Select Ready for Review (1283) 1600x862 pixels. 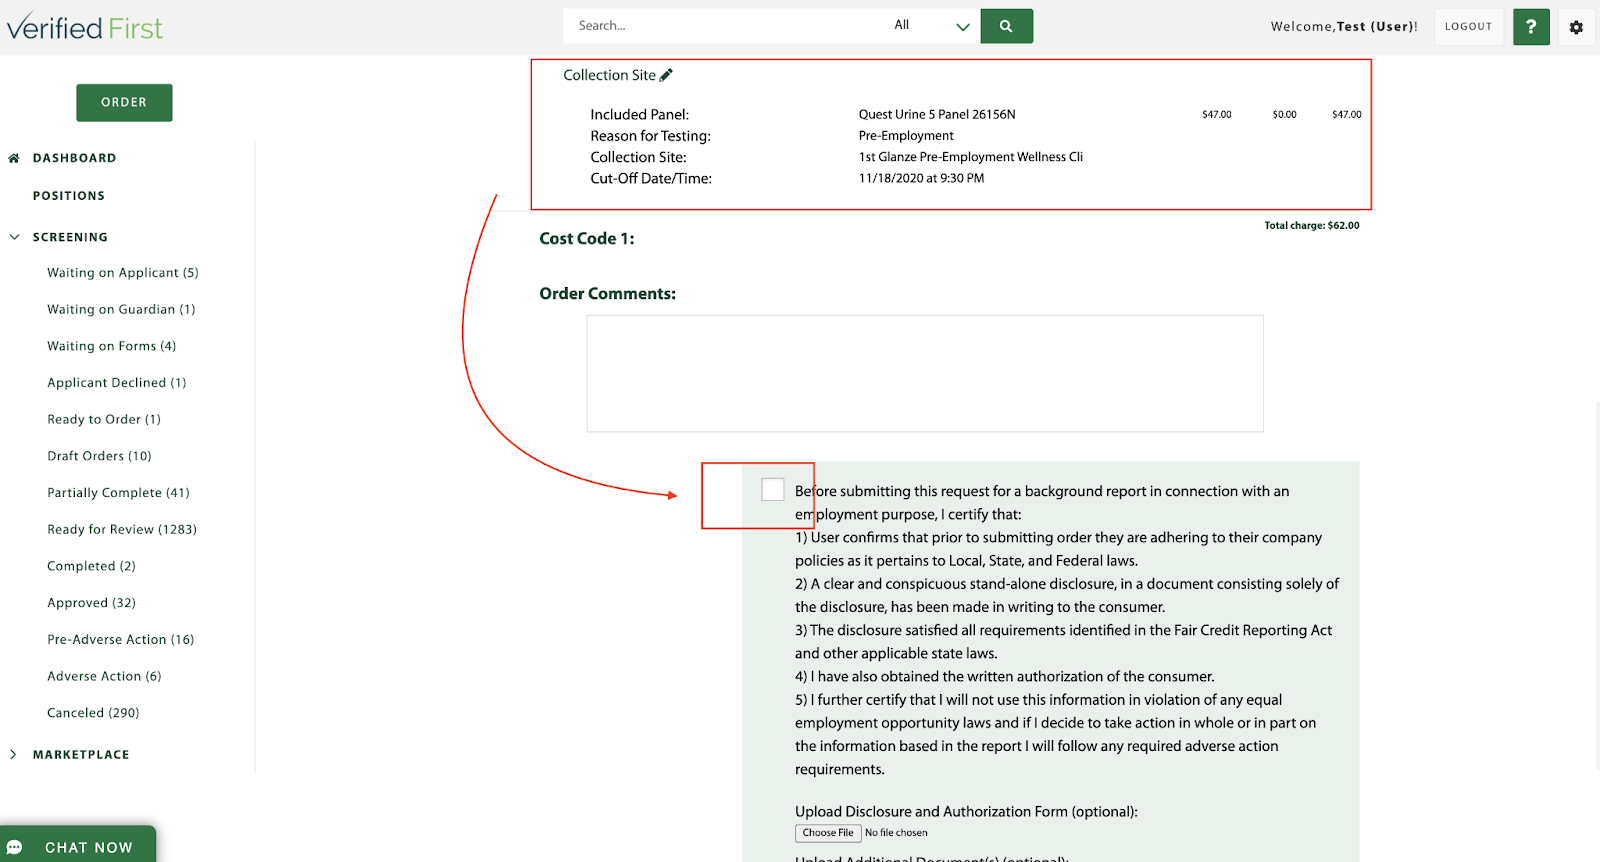point(121,529)
